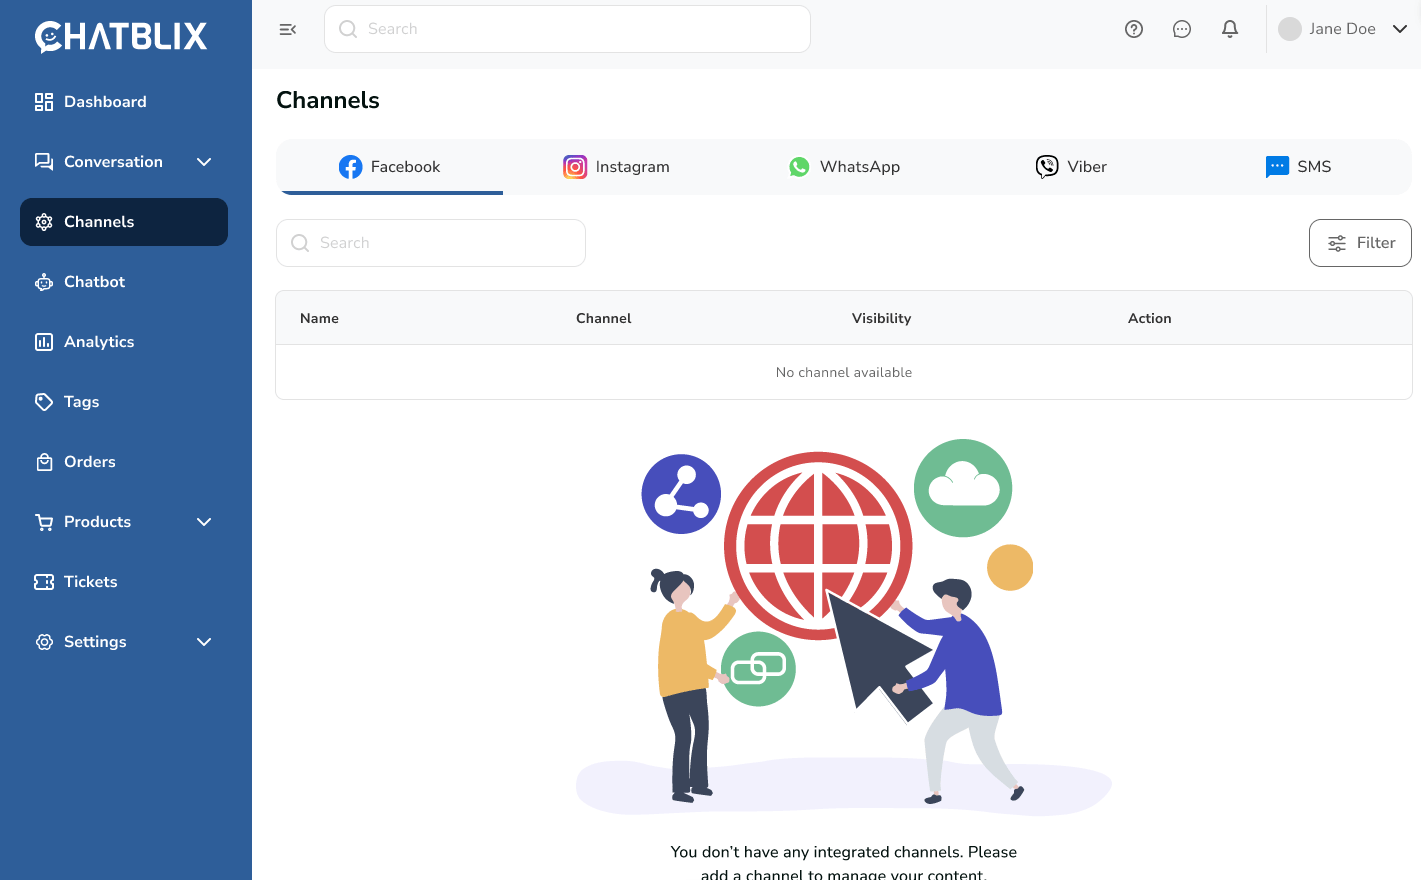Open the messages chat bubble icon
This screenshot has height=880, width=1421.
click(1181, 28)
